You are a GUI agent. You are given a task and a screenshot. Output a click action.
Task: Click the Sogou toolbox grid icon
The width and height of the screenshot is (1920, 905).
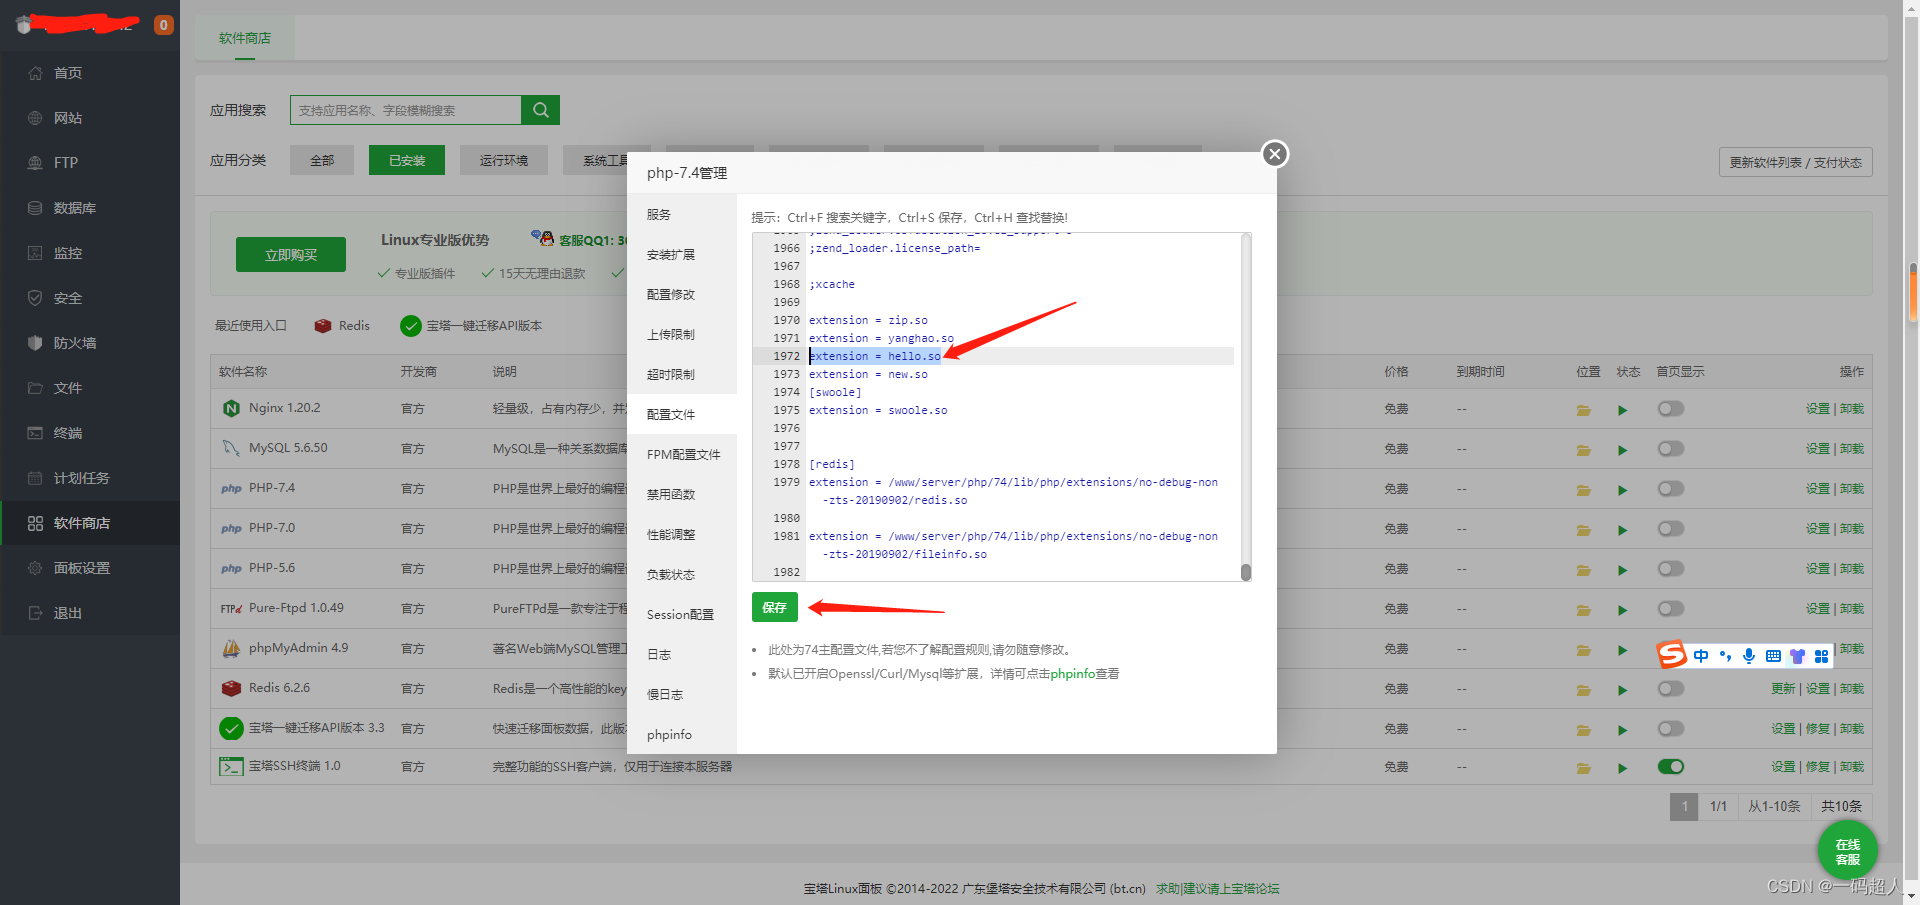click(1821, 656)
